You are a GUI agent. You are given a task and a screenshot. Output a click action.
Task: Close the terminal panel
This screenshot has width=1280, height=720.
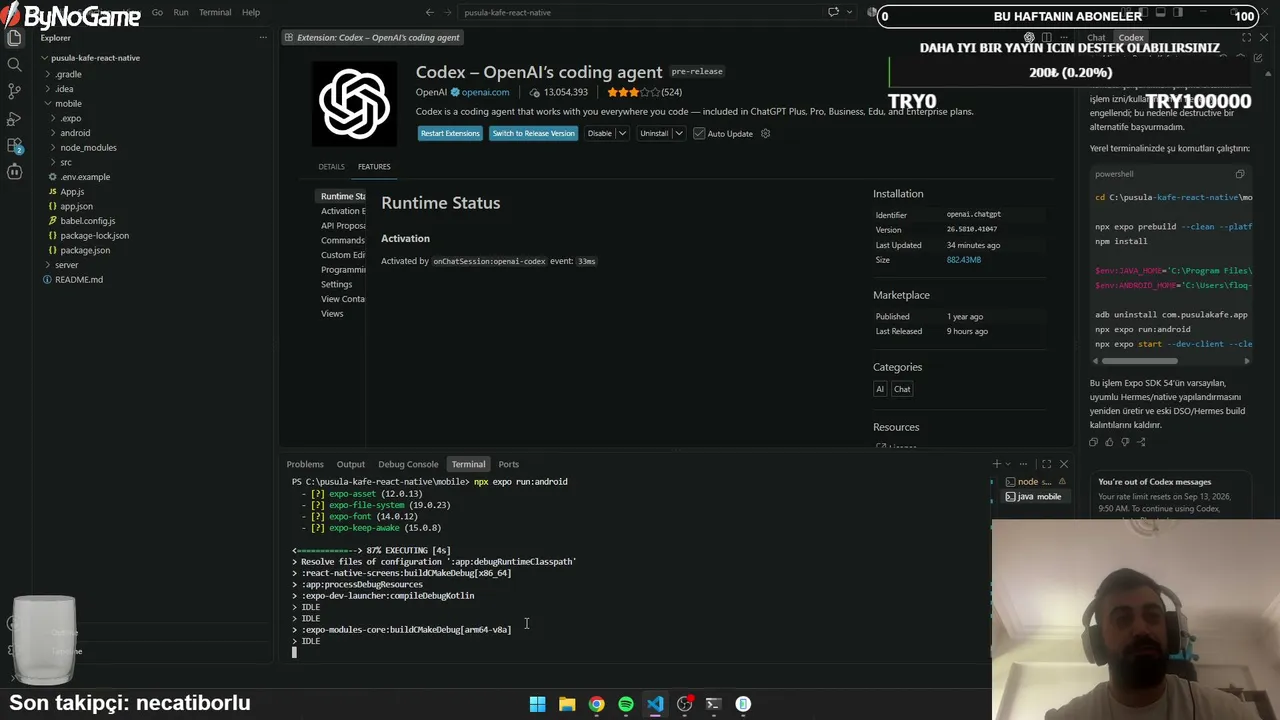pyautogui.click(x=1064, y=464)
